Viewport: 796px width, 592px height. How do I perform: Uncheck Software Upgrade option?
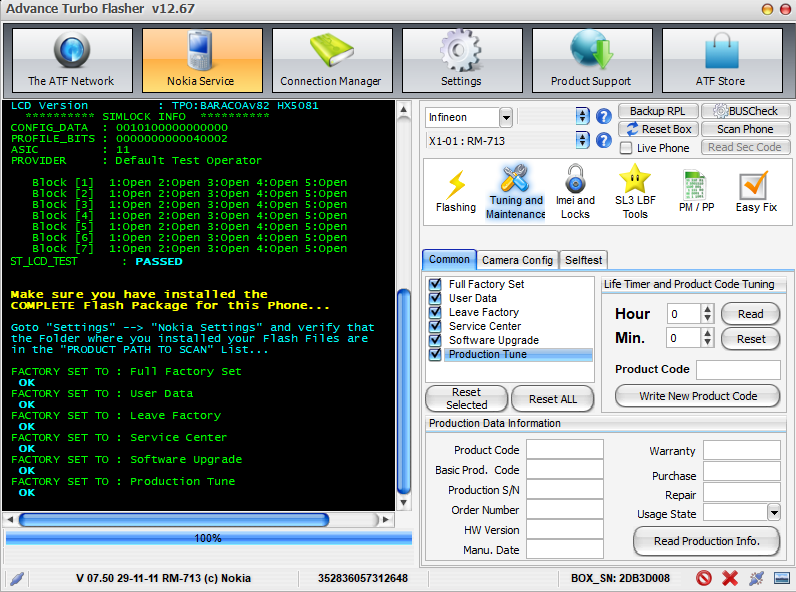coord(435,340)
